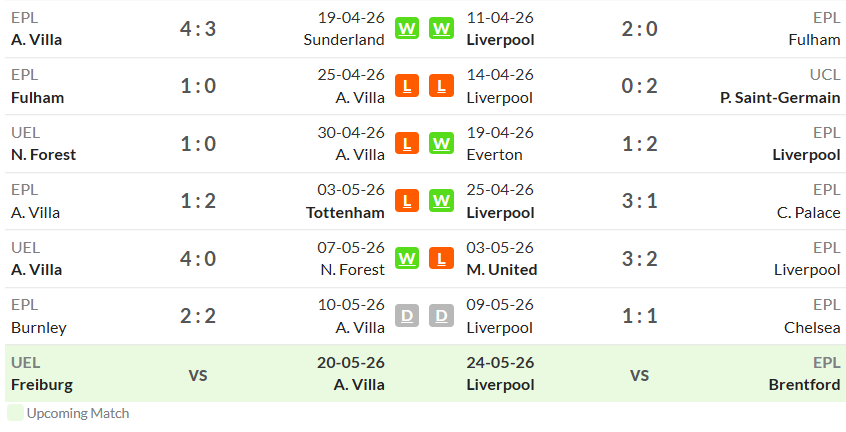Open the Brentford team link
Viewport: 846px width, 432px height.
(804, 385)
